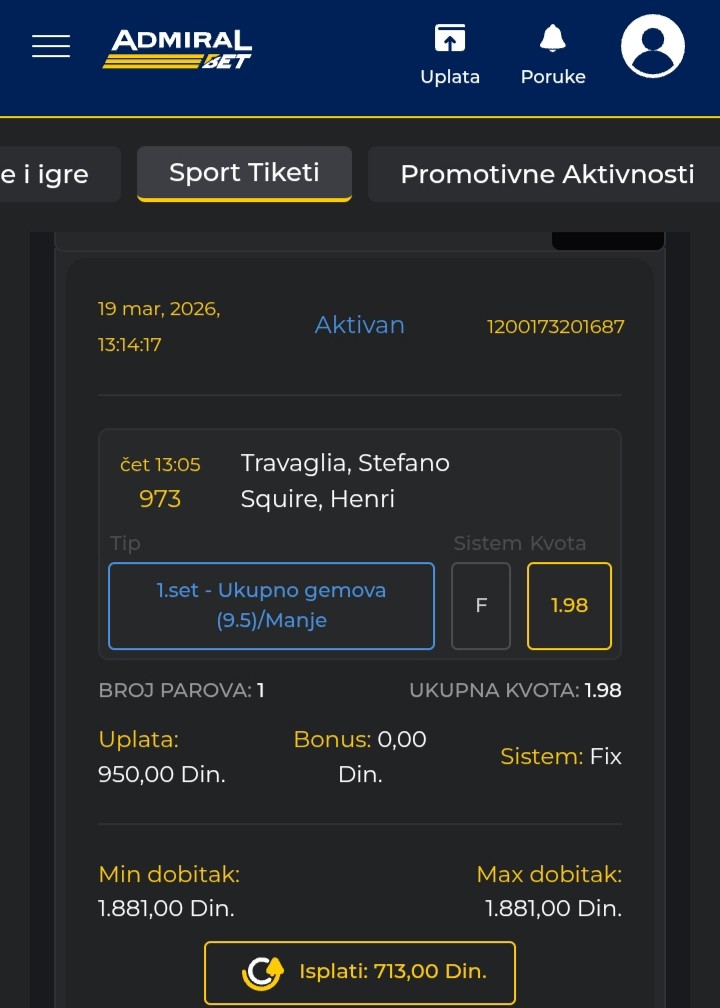
Task: Switch to Sport Tiketi tab
Action: 244,173
